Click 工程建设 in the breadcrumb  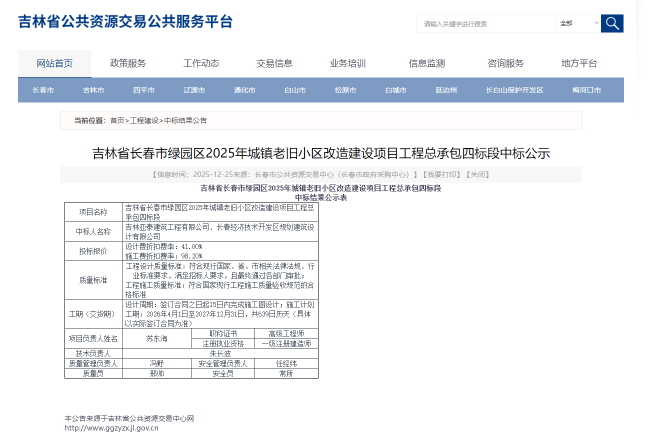(144, 120)
